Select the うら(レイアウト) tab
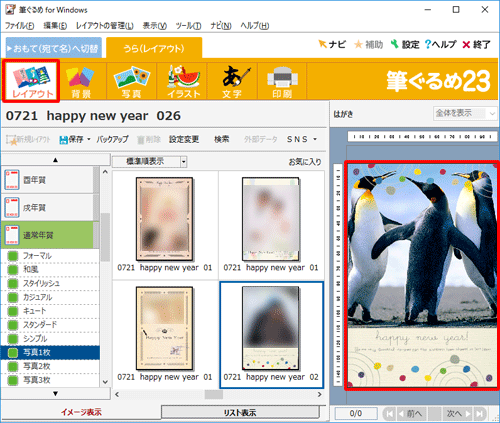This screenshot has width=500, height=423. 154,48
